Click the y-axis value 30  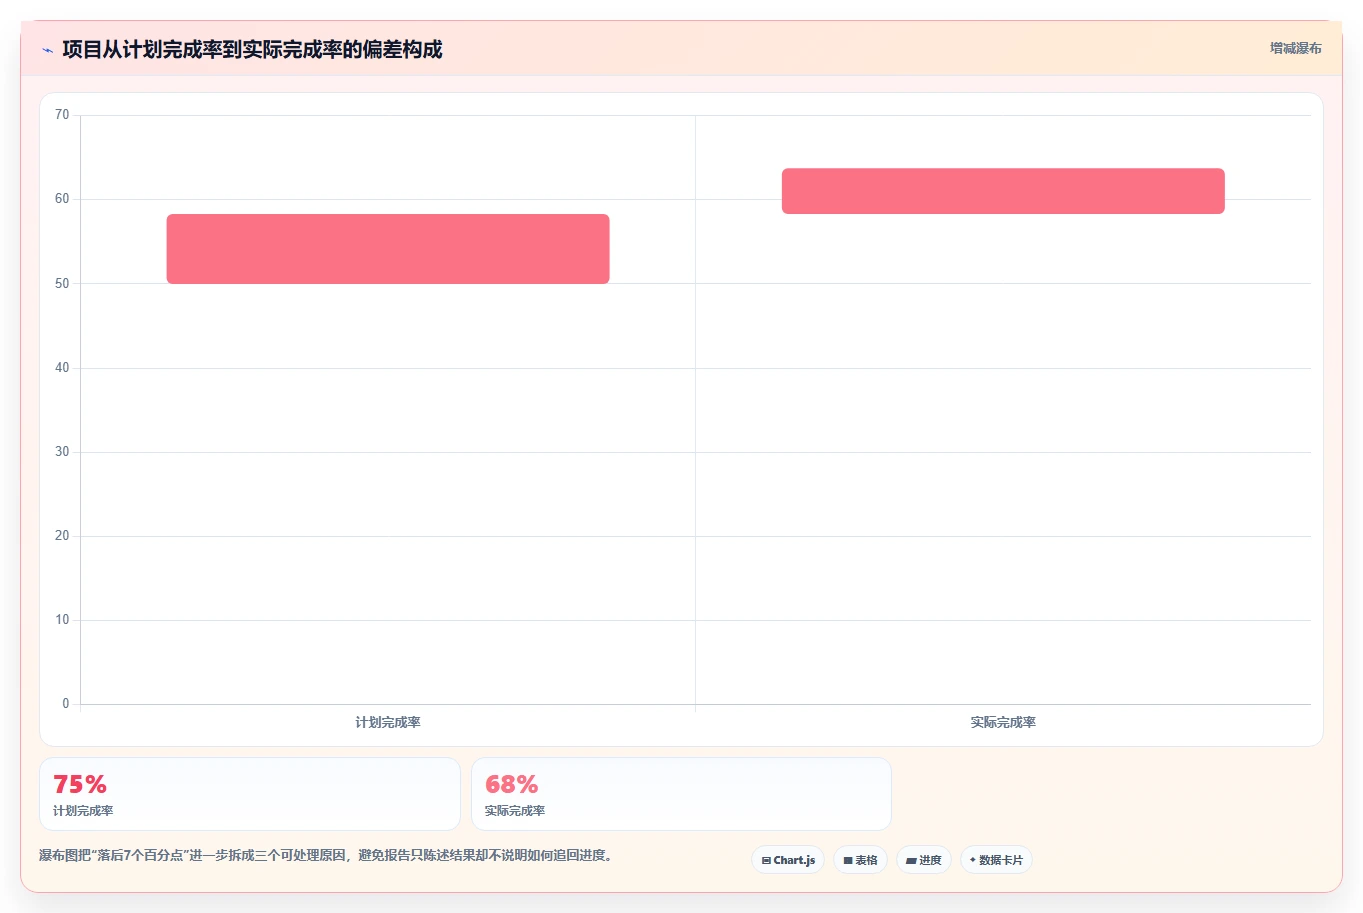click(x=62, y=452)
